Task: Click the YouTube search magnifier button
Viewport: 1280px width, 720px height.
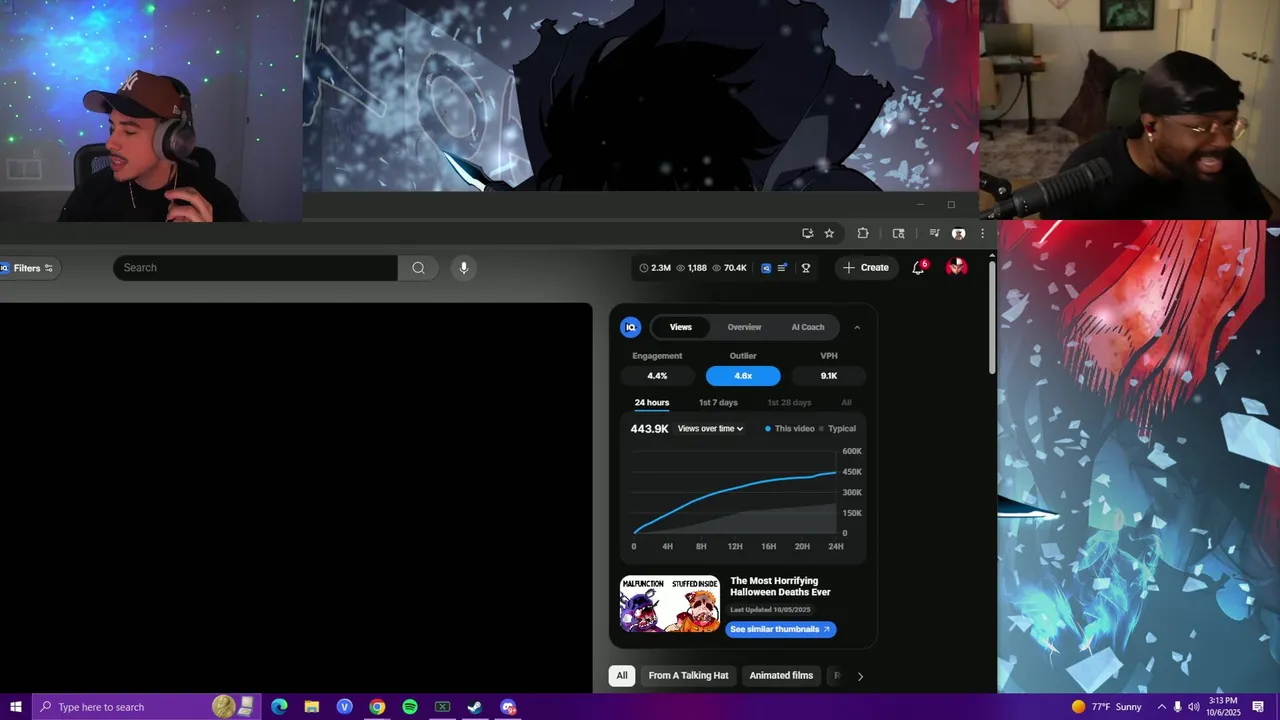Action: [418, 268]
